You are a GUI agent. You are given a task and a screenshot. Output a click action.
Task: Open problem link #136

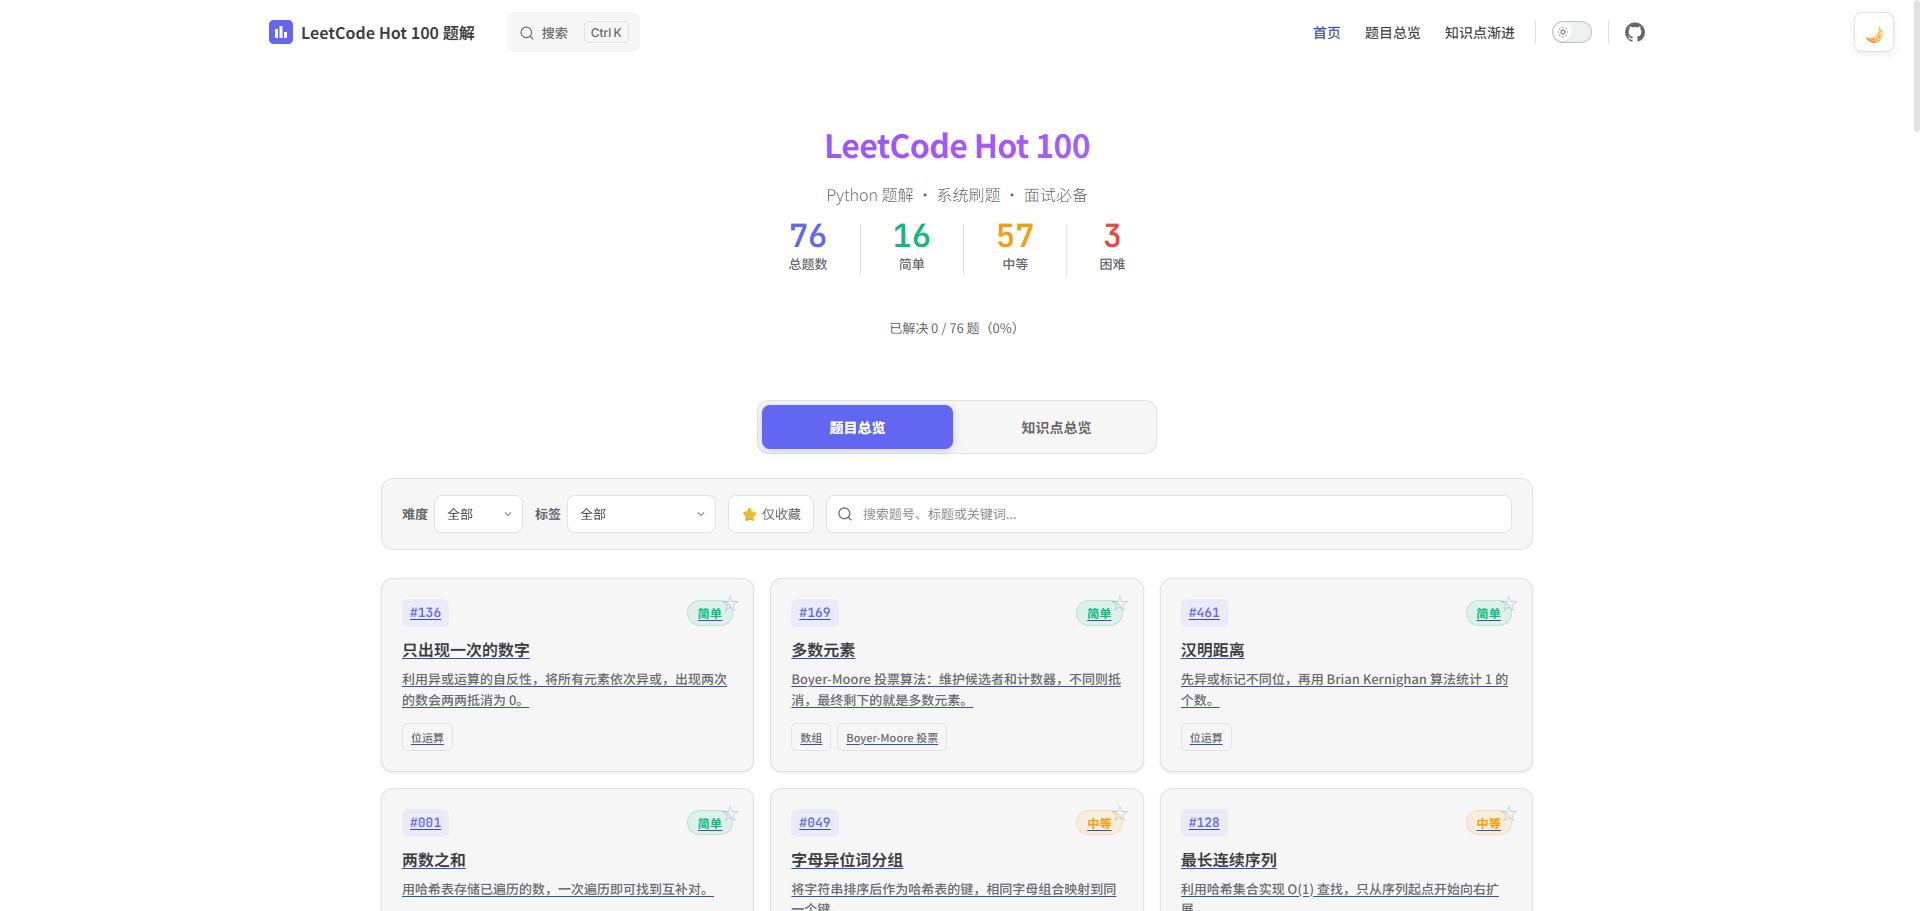[425, 612]
